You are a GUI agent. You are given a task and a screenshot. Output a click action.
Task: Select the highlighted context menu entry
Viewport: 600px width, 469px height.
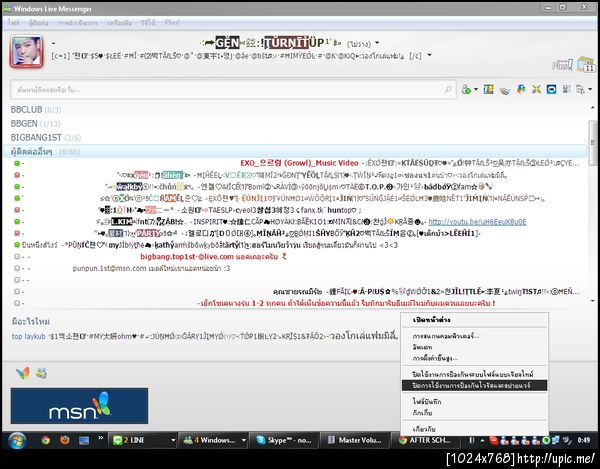click(474, 385)
